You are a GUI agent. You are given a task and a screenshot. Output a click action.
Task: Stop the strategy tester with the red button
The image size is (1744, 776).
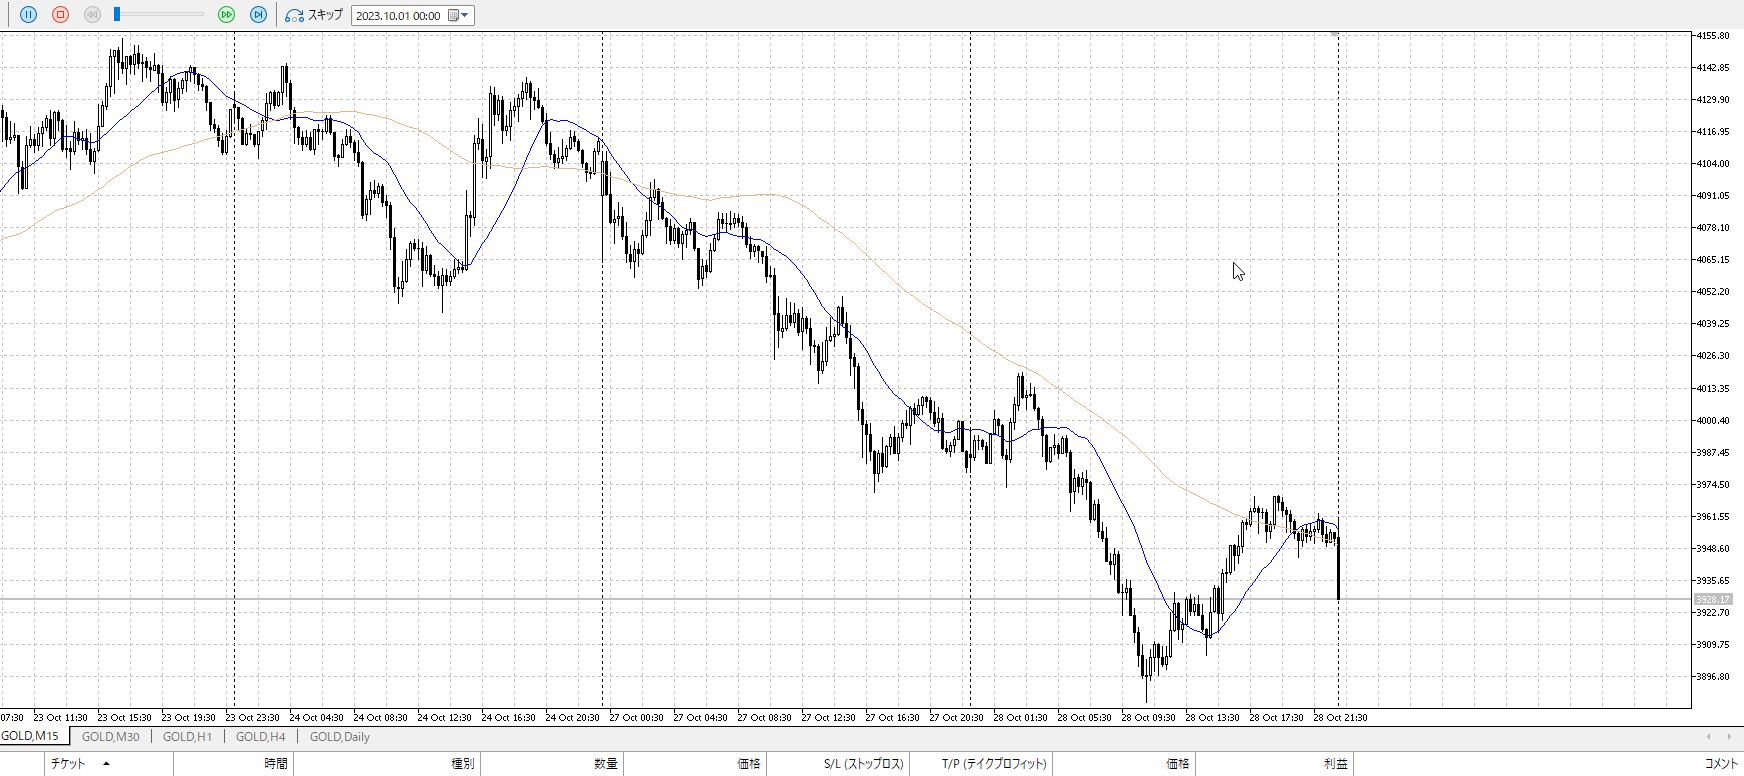60,15
